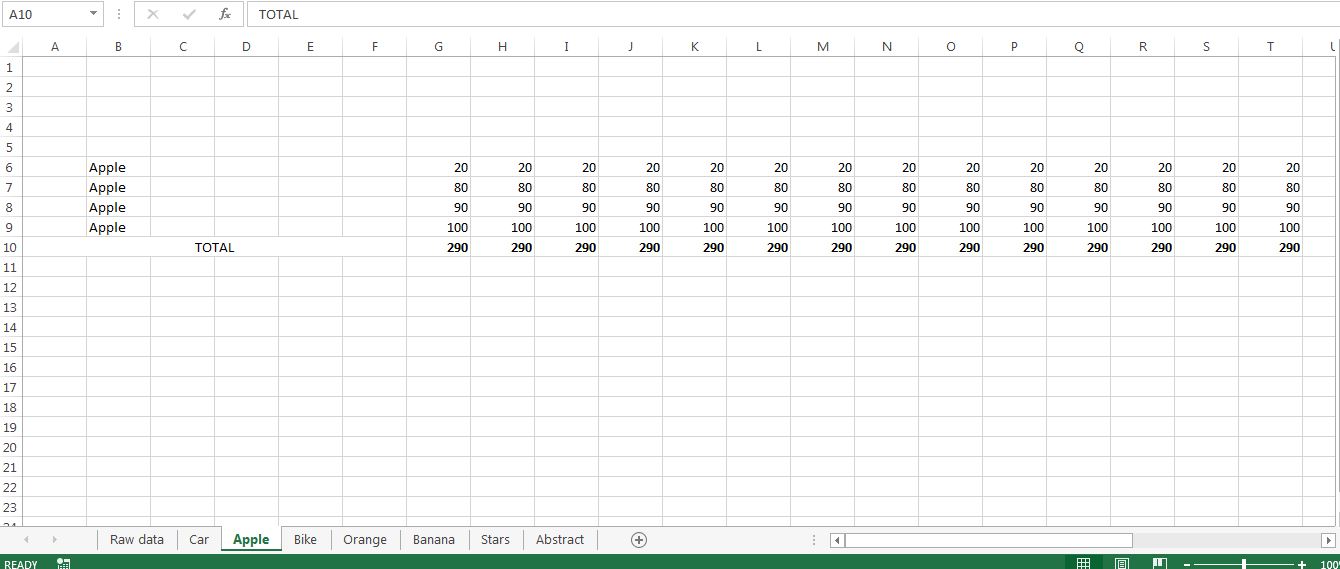Click the Select All corner triangle

pyautogui.click(x=12, y=47)
